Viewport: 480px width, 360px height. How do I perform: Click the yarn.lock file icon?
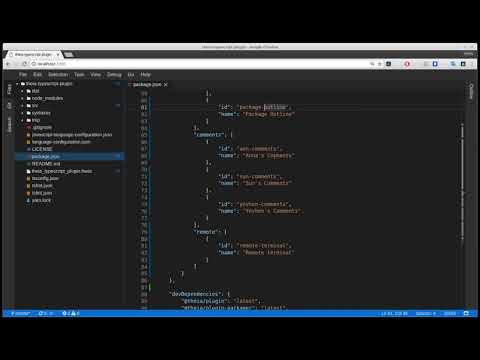29,200
